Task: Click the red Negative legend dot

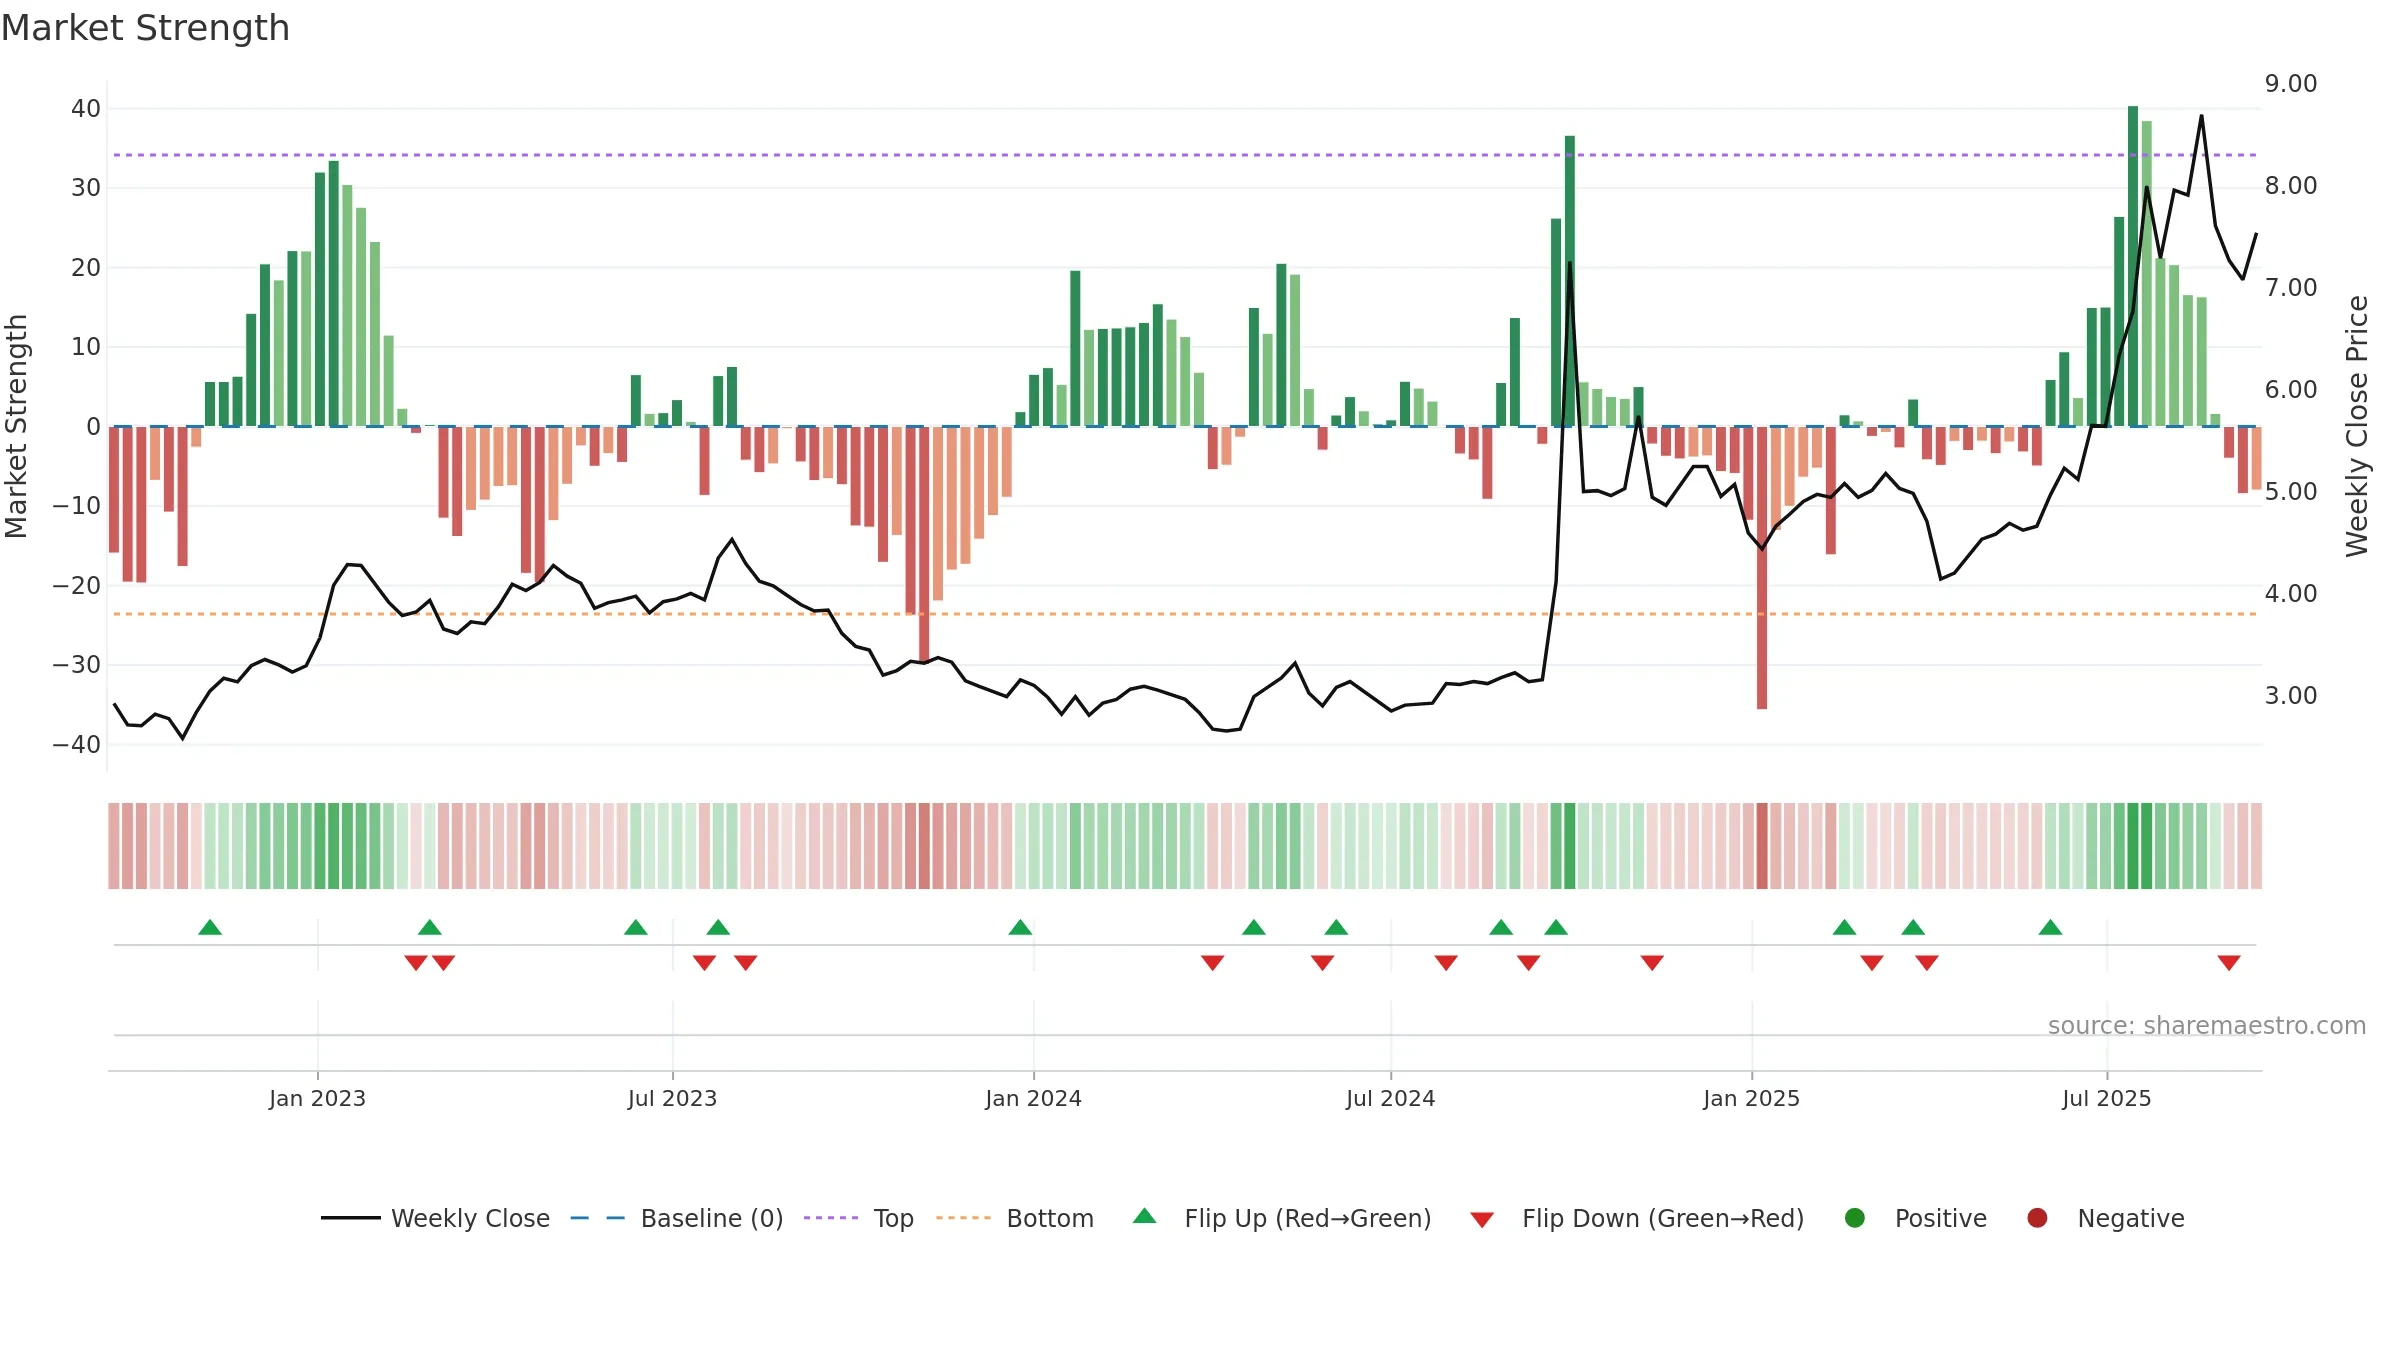Action: 2037,1218
